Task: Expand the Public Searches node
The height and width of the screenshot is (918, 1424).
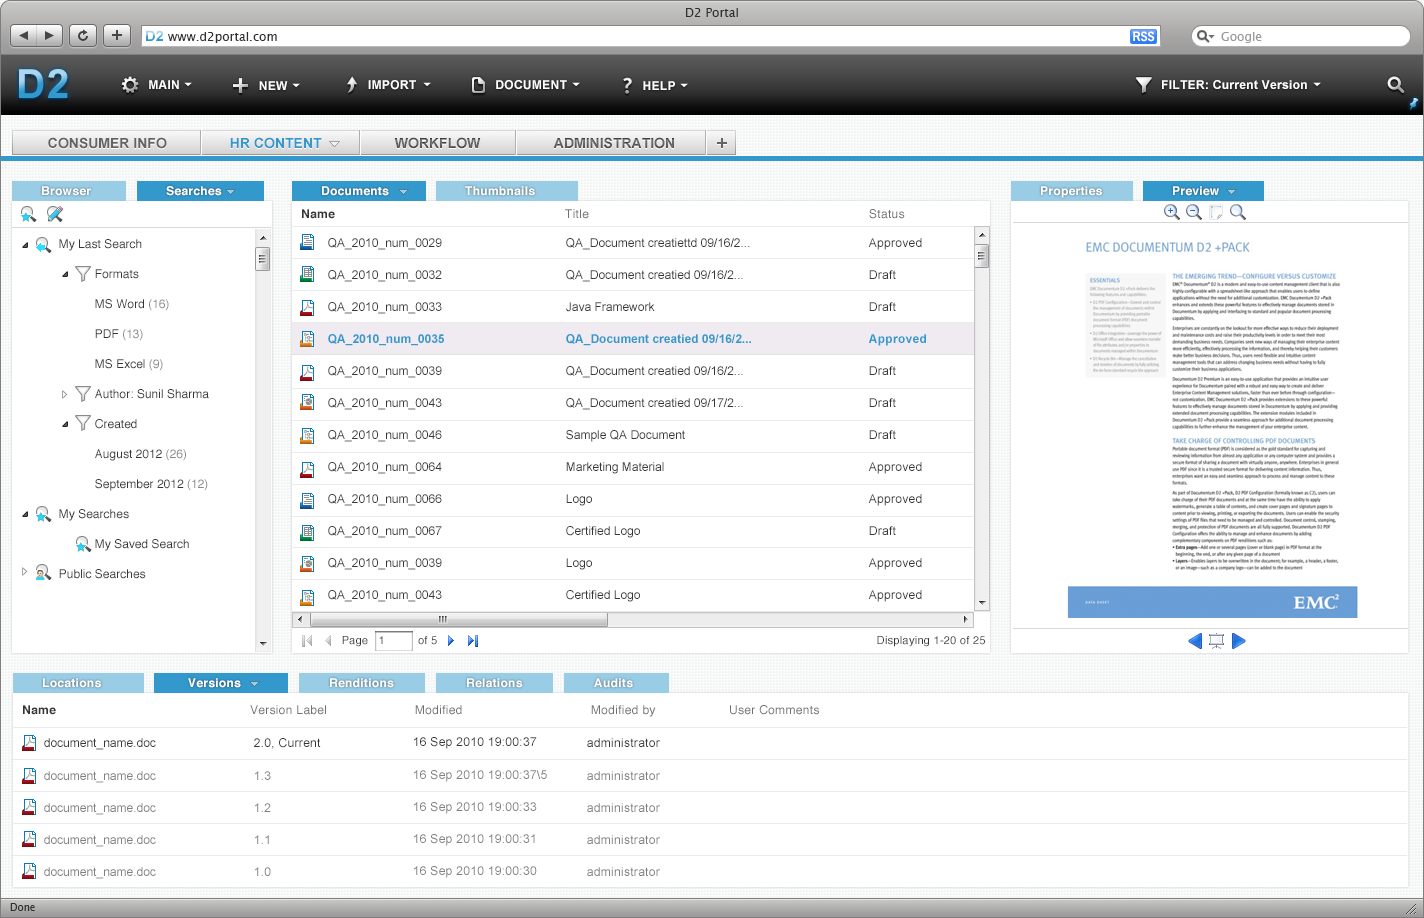Action: [x=25, y=573]
